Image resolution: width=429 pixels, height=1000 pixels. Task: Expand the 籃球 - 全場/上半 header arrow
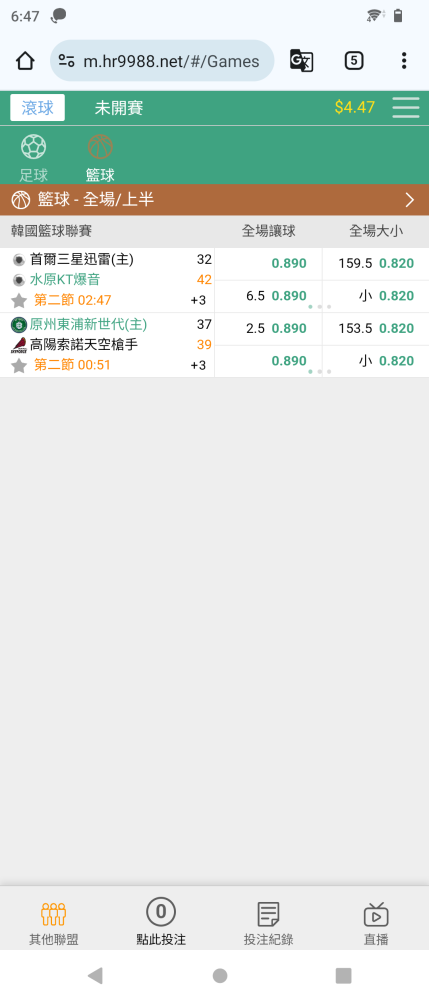pos(409,200)
